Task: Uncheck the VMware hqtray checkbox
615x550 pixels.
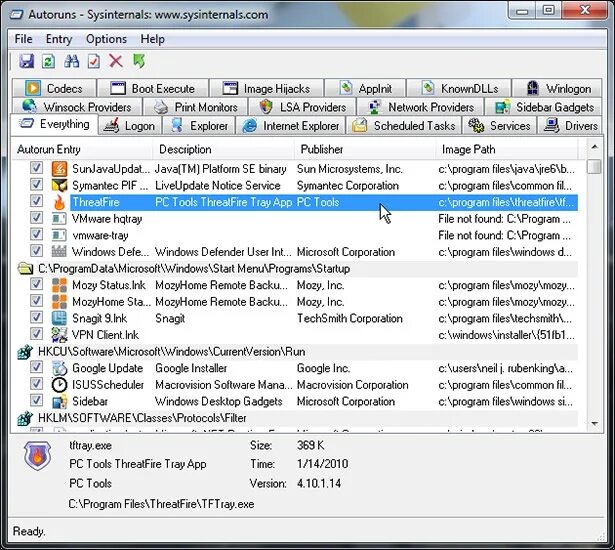Action: [x=36, y=218]
